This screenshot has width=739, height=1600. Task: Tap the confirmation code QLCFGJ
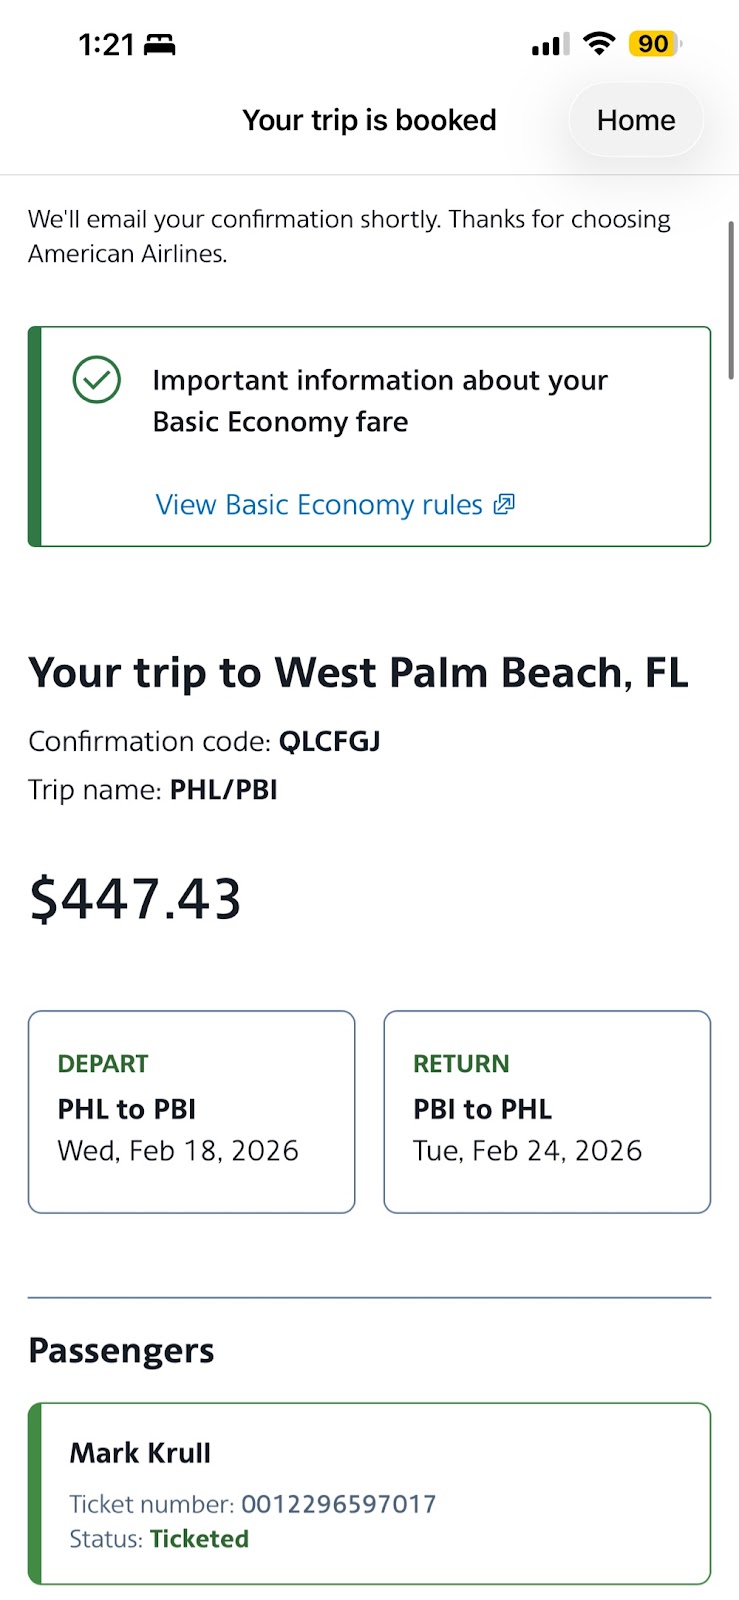pos(329,742)
